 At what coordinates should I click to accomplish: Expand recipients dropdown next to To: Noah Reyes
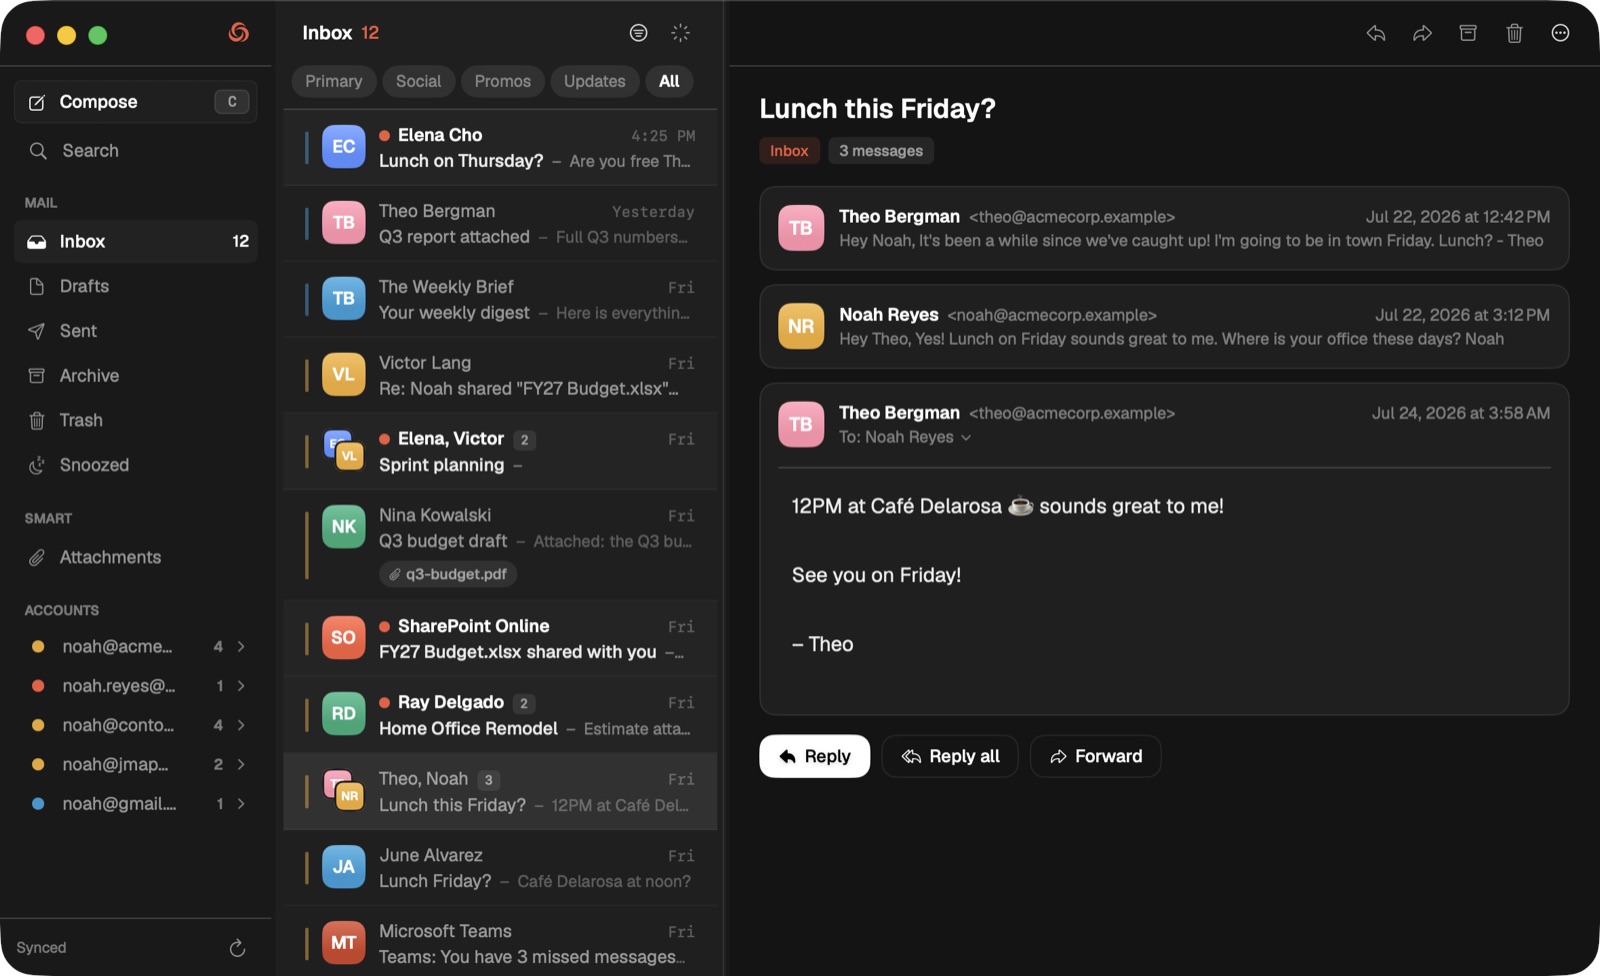point(966,438)
